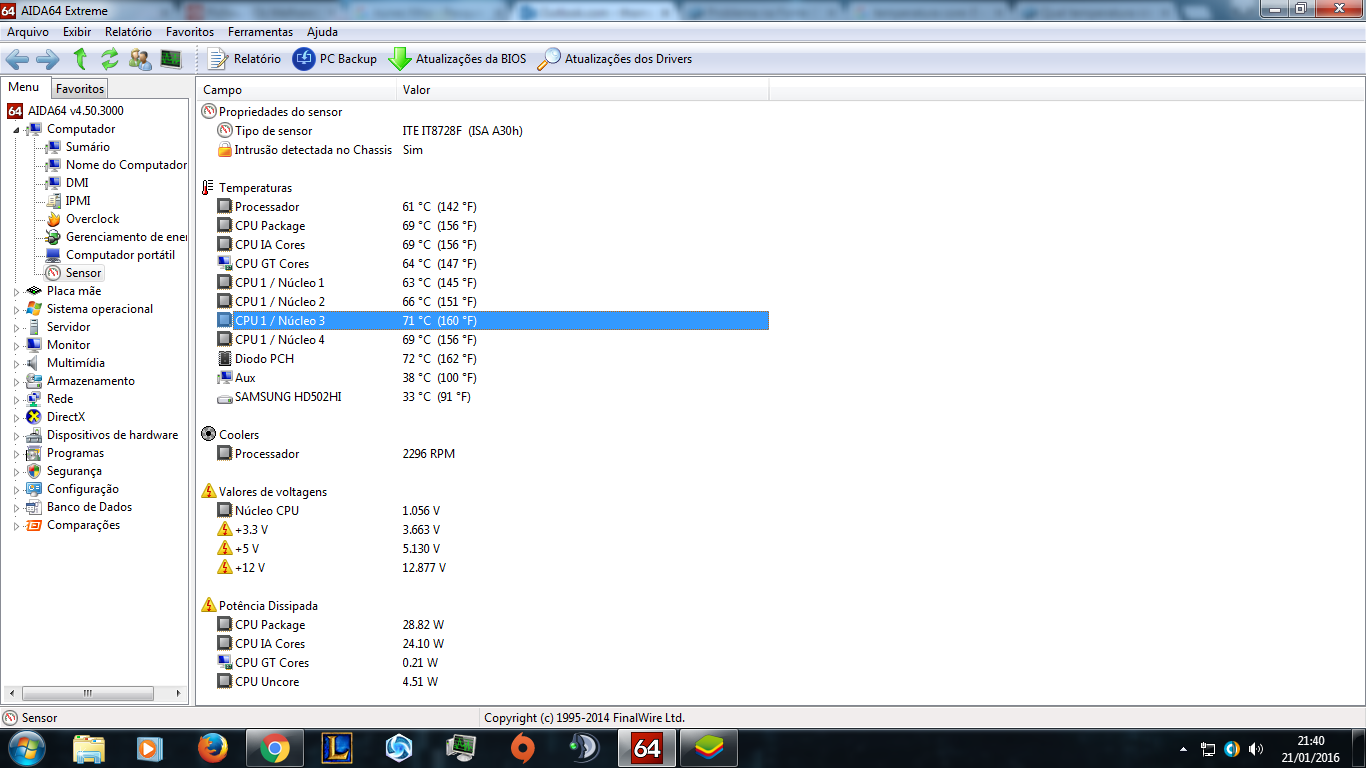Click the green Refresh arrows icon

(110, 59)
